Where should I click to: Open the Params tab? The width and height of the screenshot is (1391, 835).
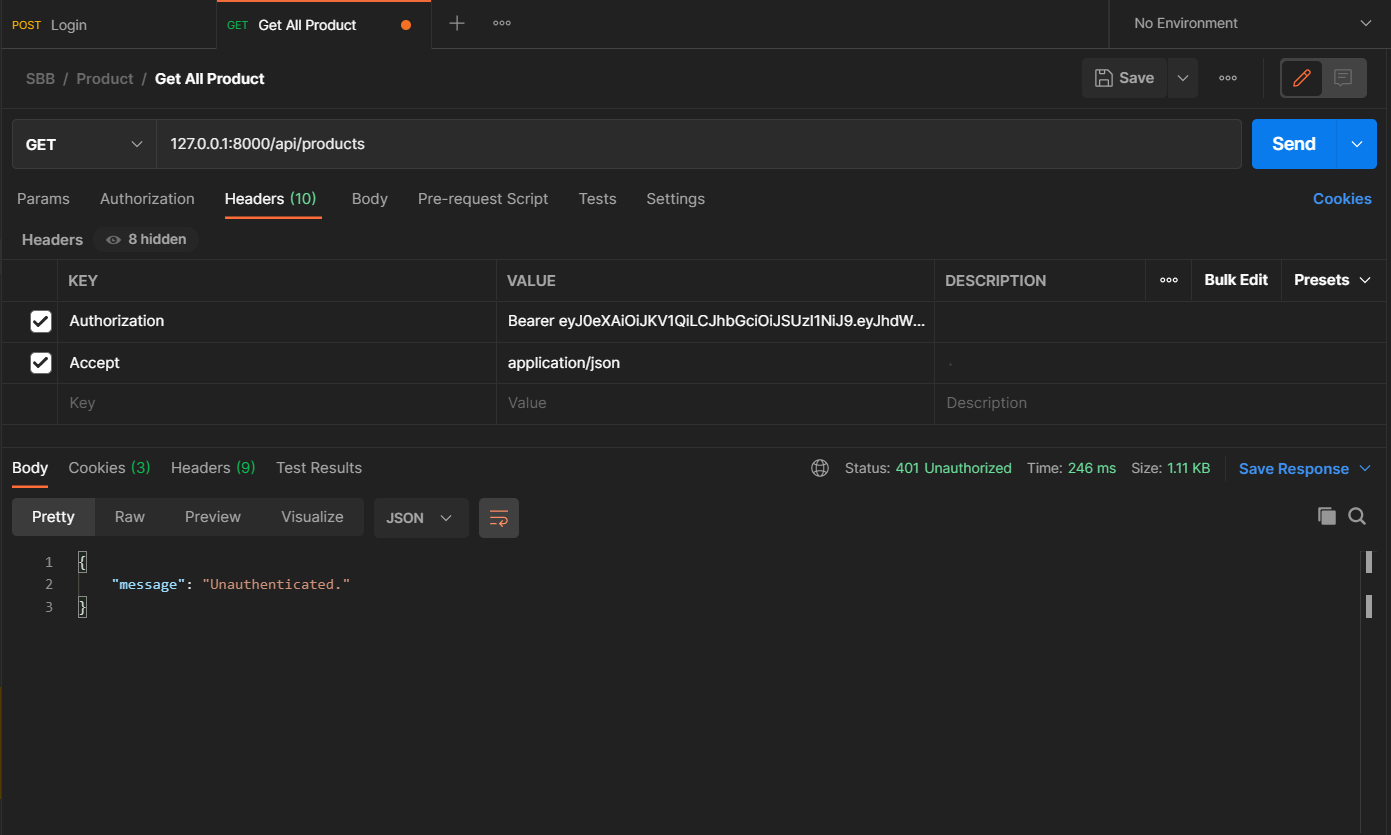tap(43, 199)
